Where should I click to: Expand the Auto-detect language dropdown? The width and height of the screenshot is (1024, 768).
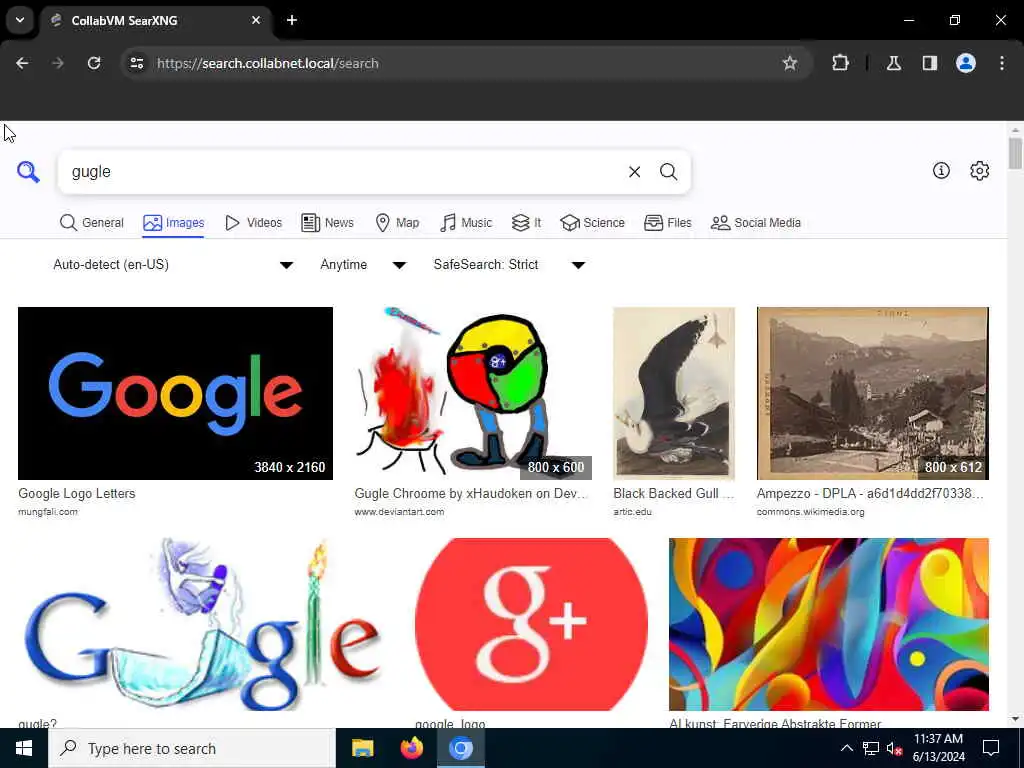173,264
